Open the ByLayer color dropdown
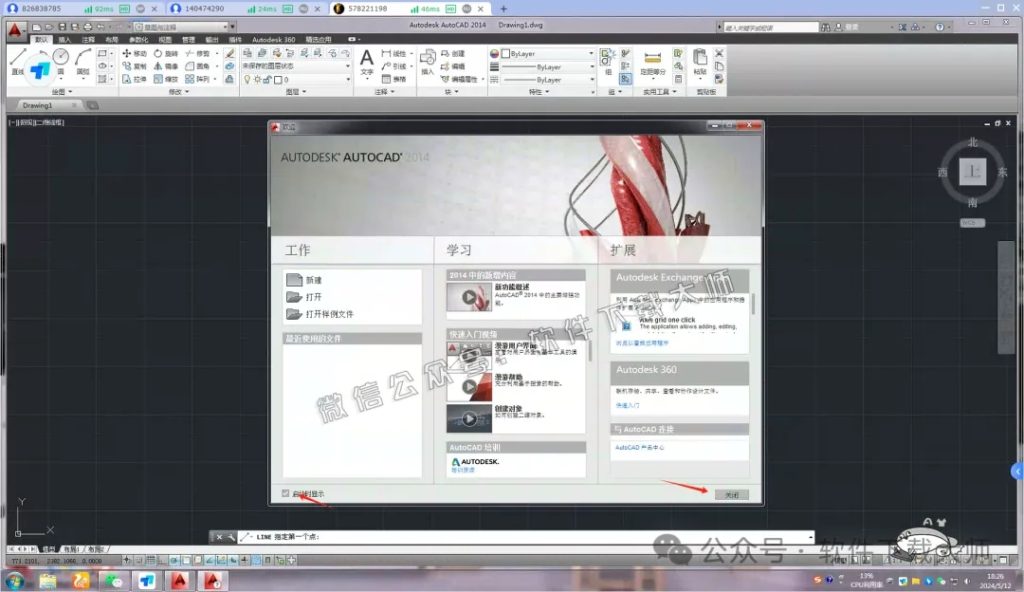The image size is (1024, 592). (x=591, y=54)
